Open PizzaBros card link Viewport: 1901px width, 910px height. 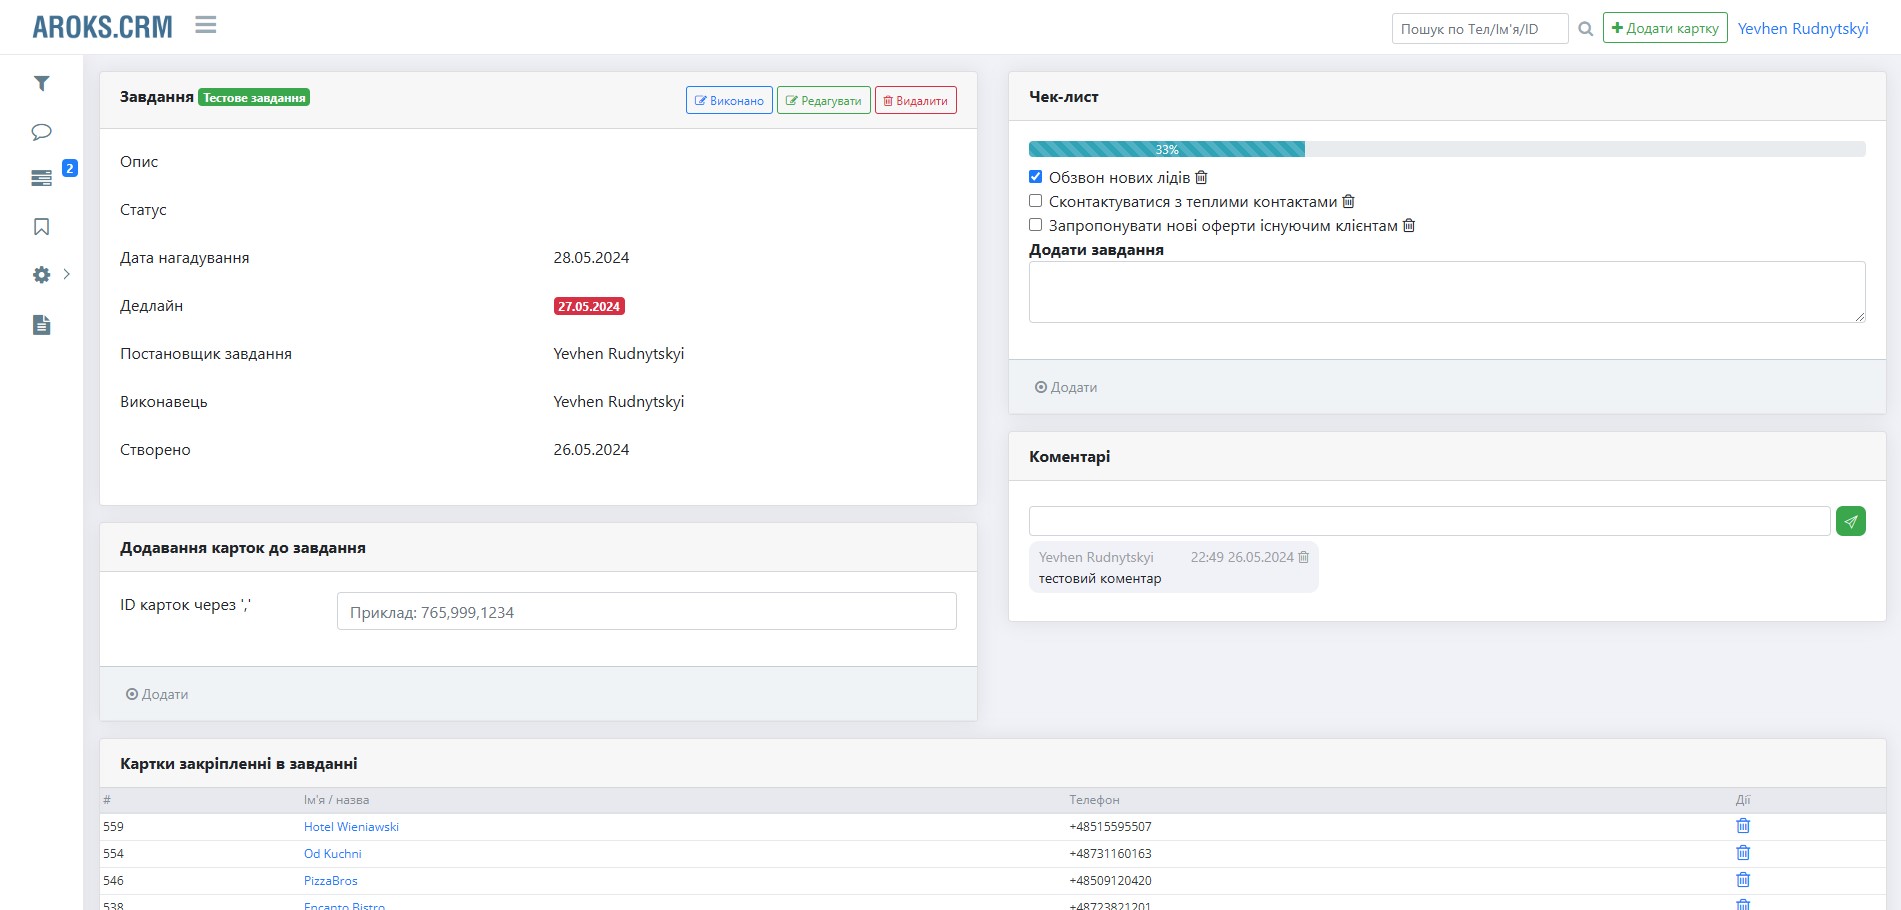click(331, 881)
